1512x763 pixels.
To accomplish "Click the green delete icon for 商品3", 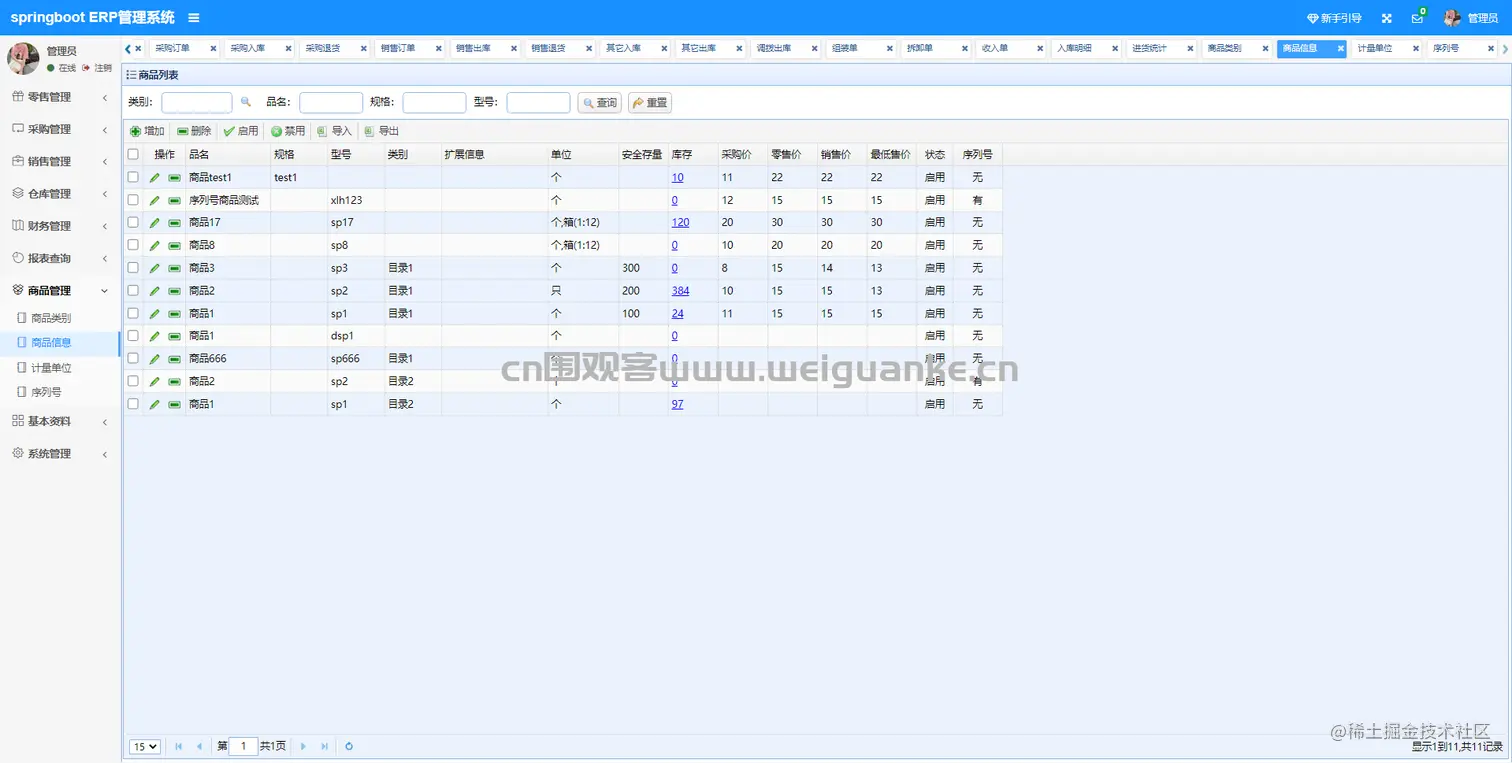I will [175, 268].
